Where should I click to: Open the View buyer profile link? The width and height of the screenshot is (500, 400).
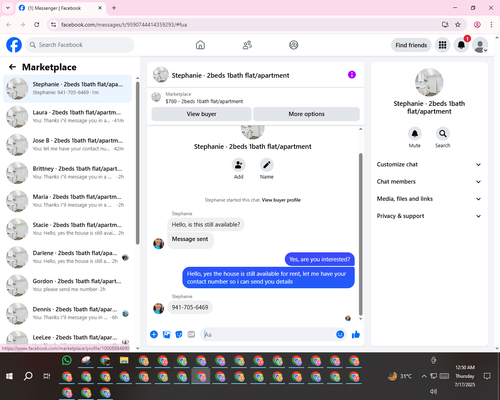point(281,200)
